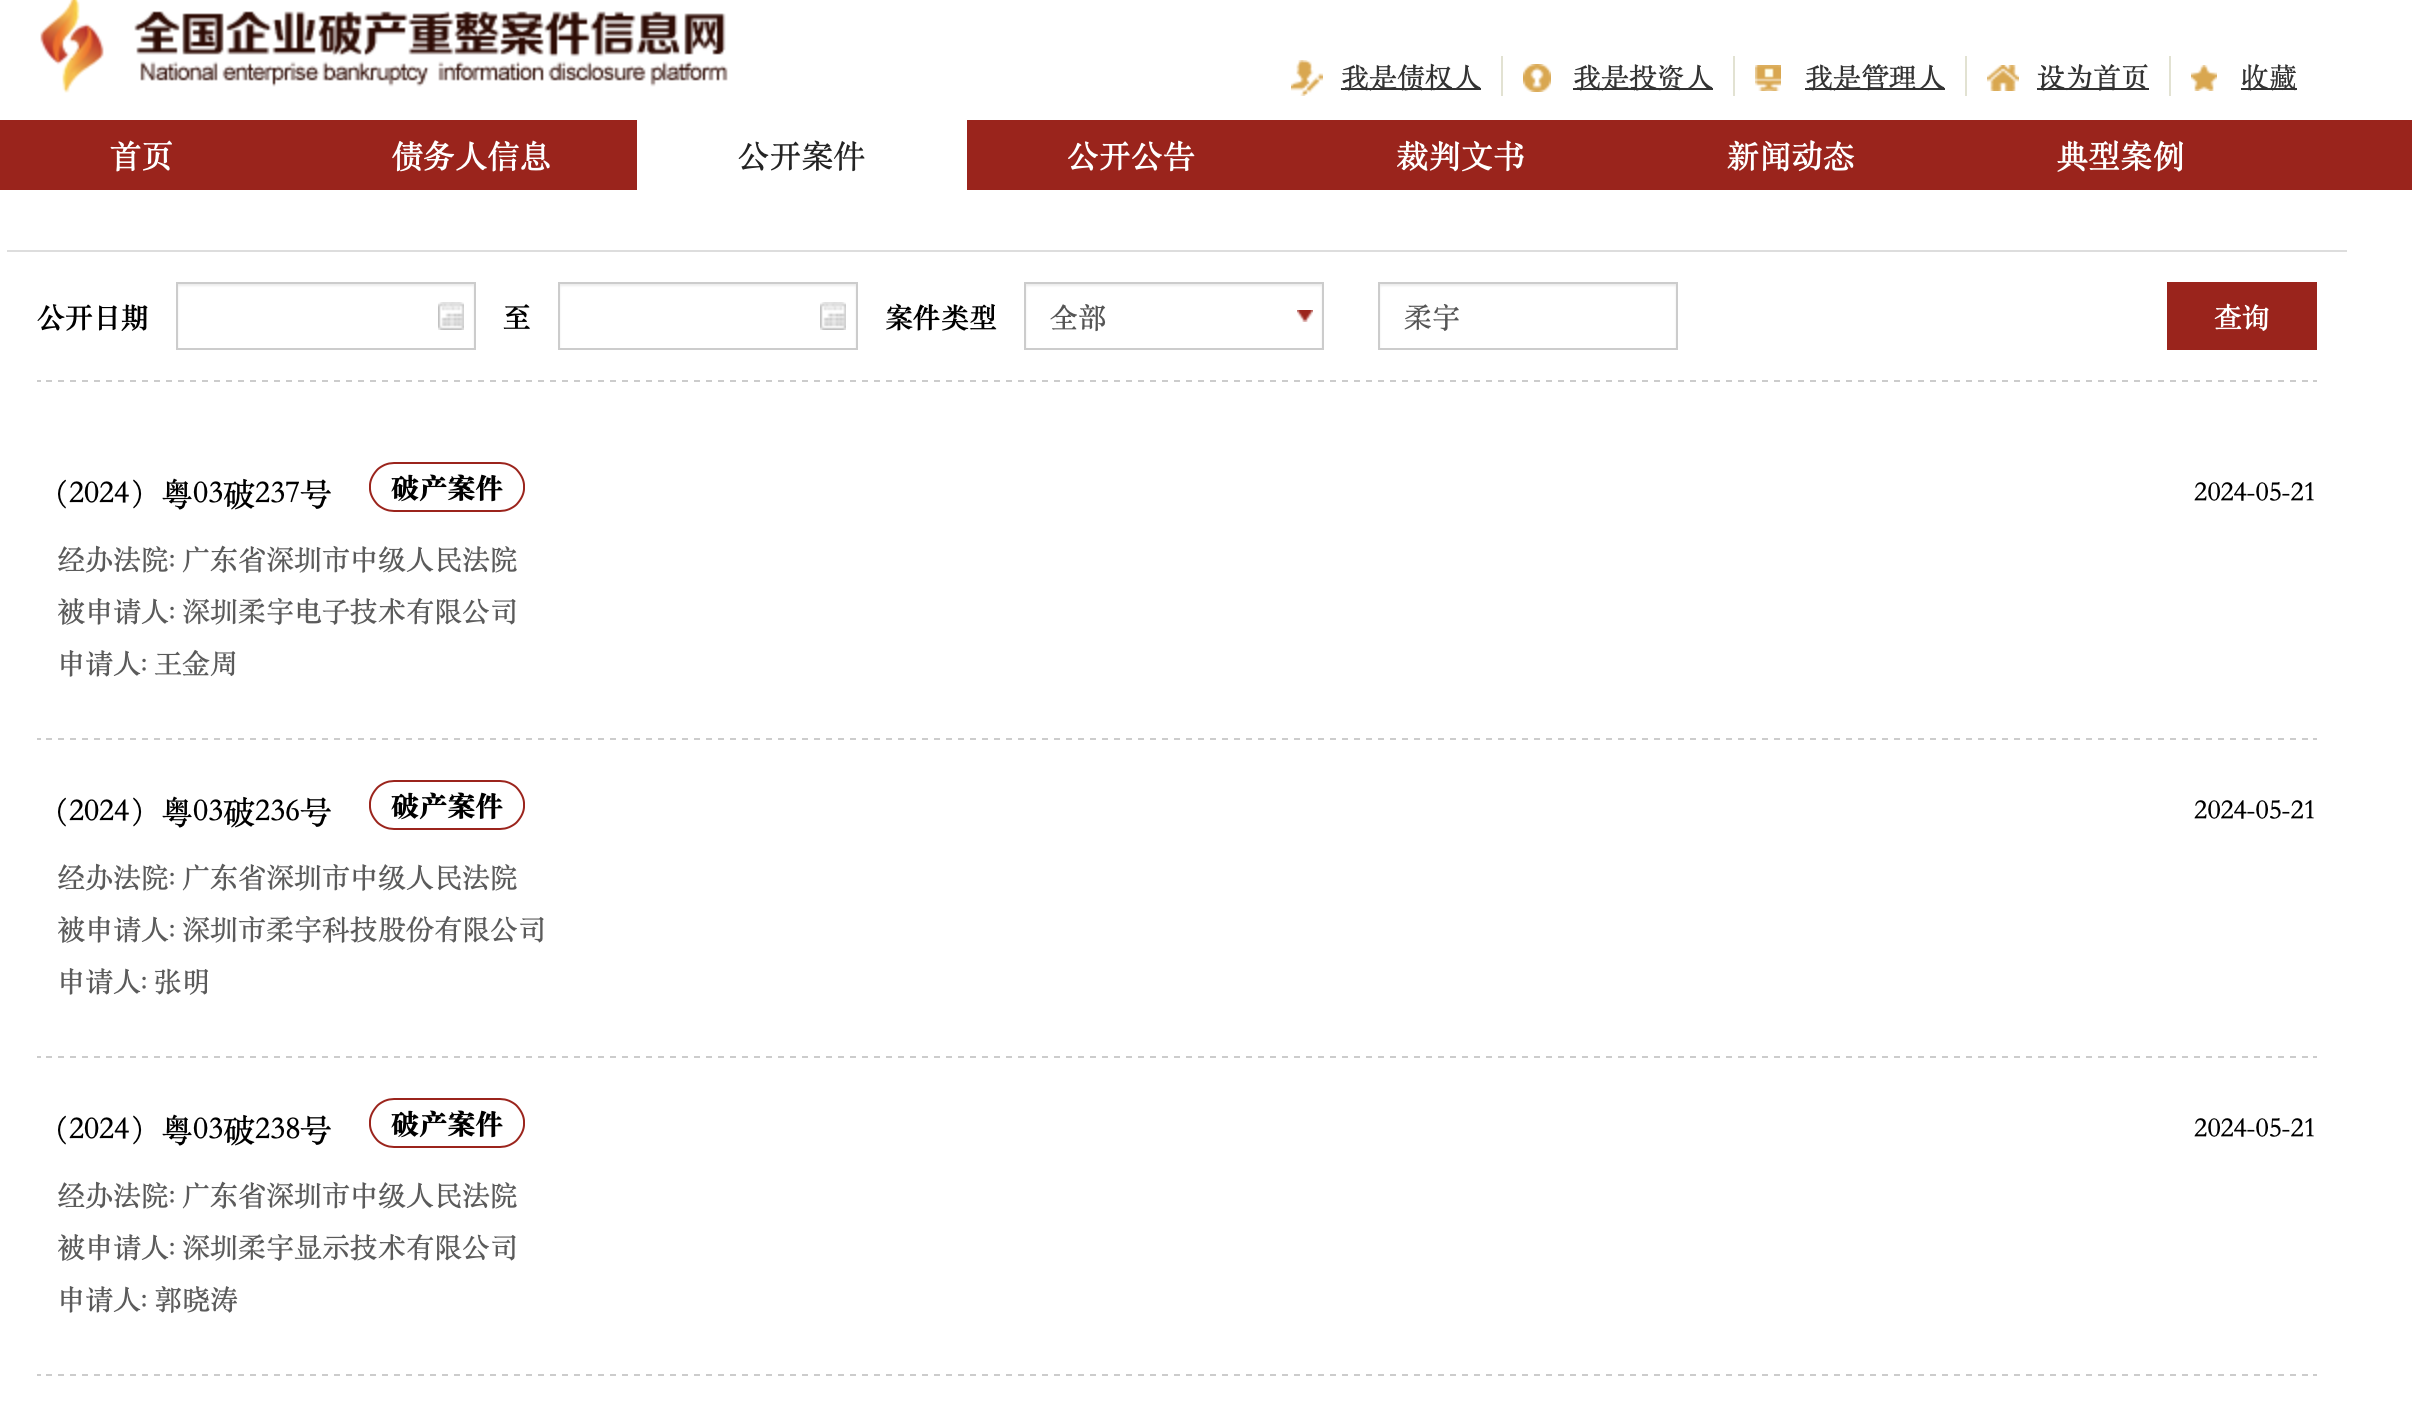This screenshot has height=1402, width=2412.
Task: Open the 裁判文书 tab
Action: tap(1461, 156)
